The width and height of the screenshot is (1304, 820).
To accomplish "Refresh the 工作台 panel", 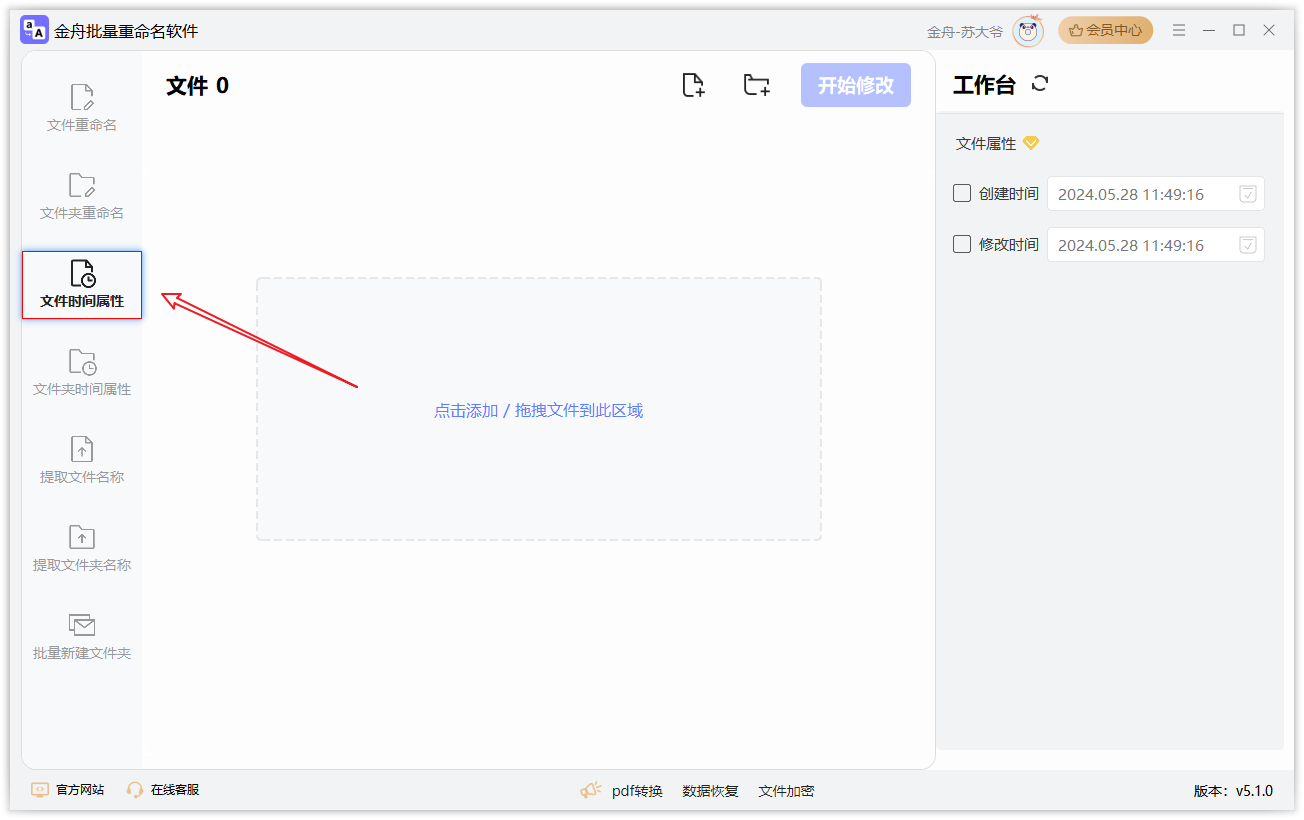I will click(1040, 84).
